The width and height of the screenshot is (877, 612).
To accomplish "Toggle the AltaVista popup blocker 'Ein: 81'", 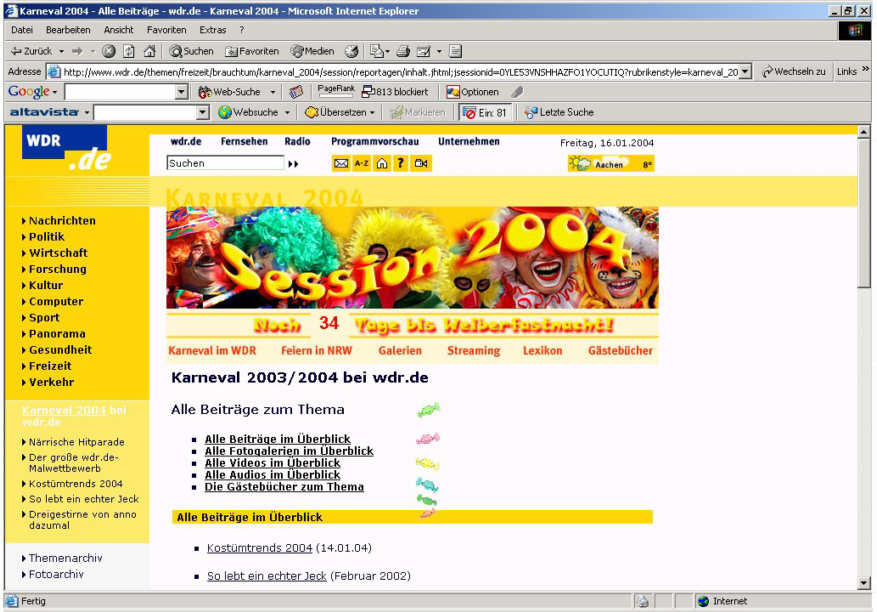I will coord(486,112).
